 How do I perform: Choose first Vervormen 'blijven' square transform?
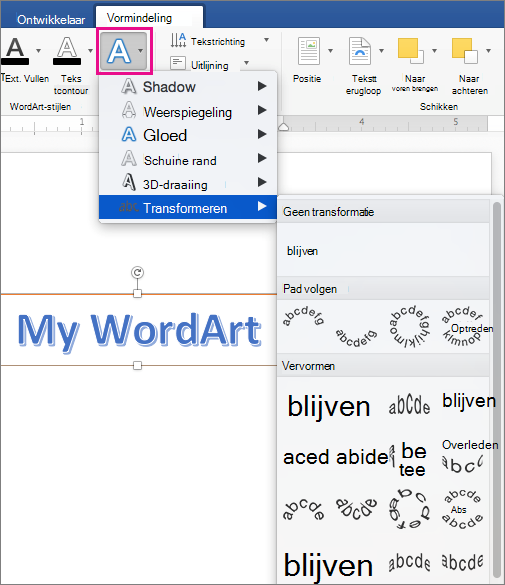coord(329,406)
